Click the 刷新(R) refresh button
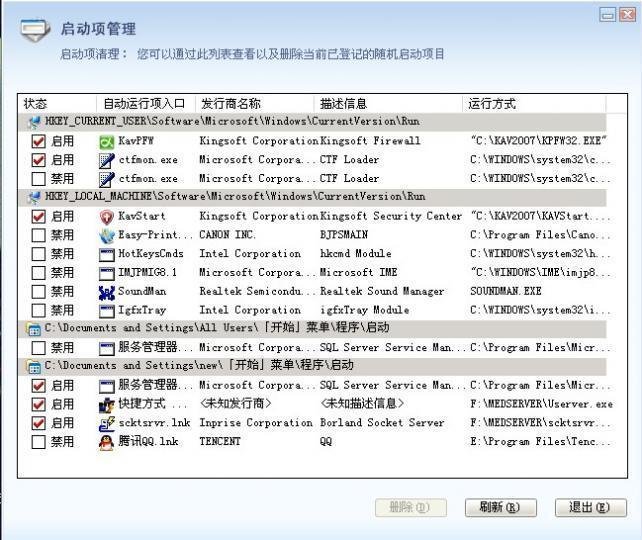 click(500, 508)
